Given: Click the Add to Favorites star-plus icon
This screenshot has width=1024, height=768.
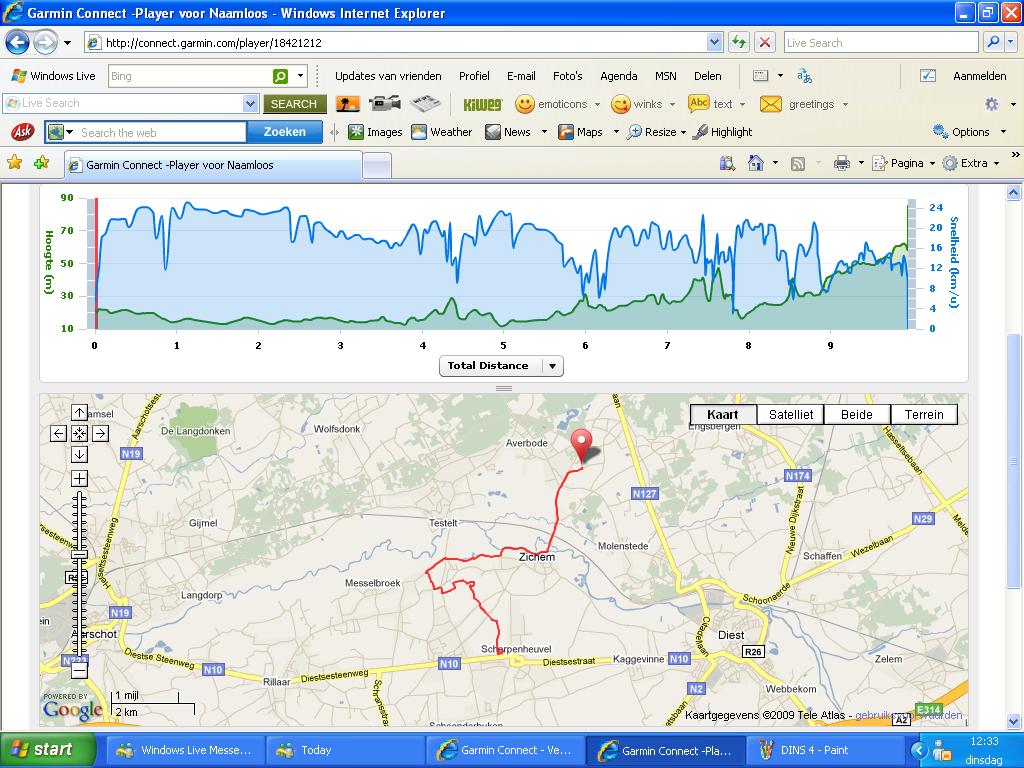Looking at the screenshot, I should [41, 163].
